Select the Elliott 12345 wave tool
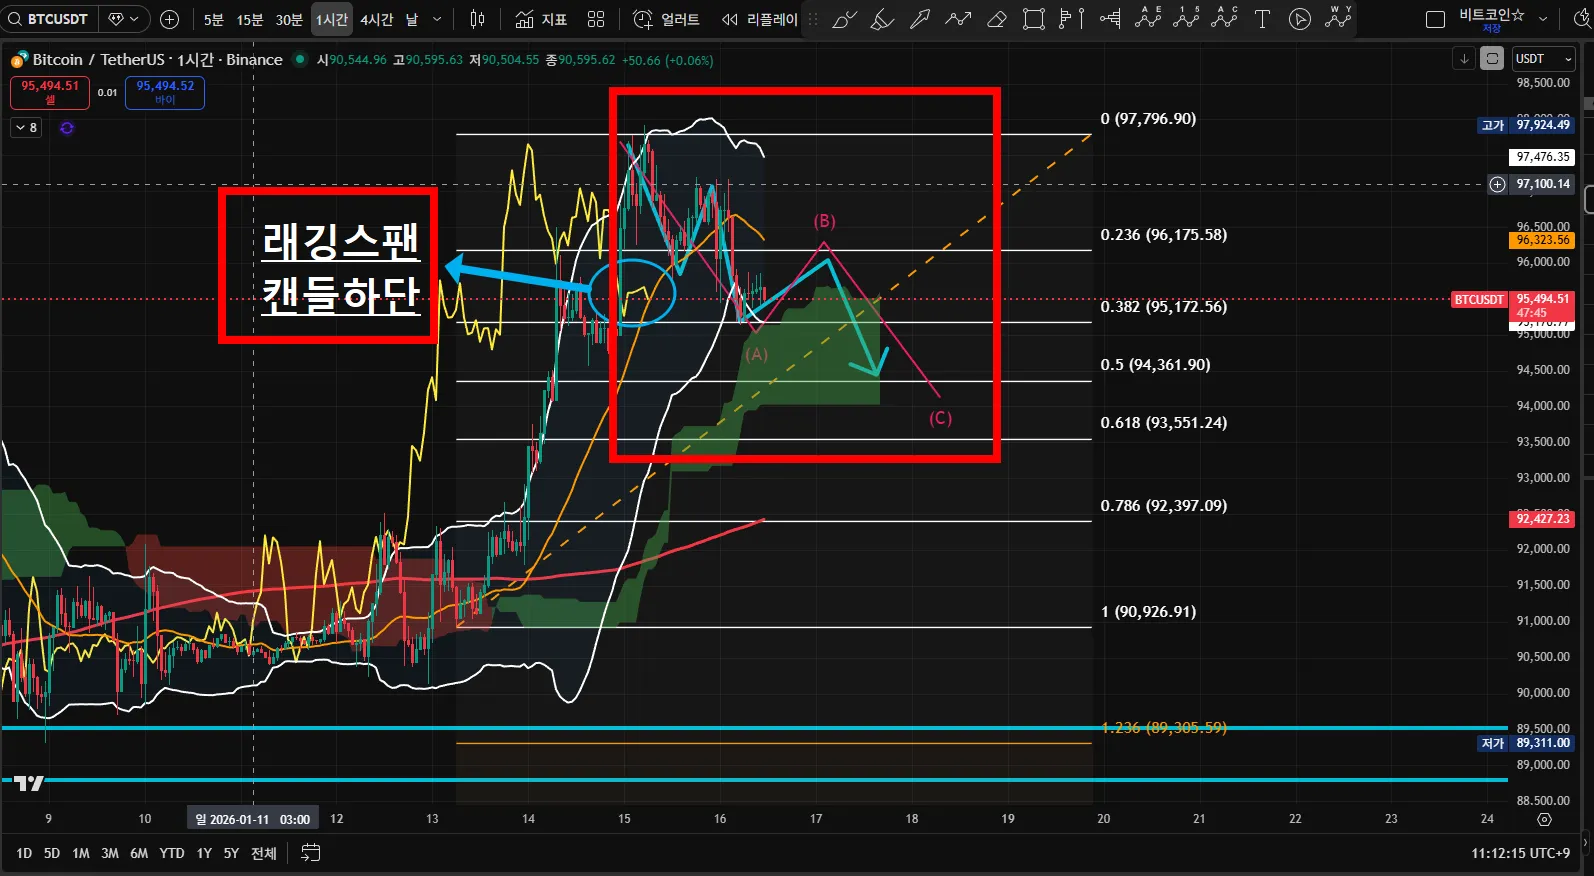The height and width of the screenshot is (876, 1594). (1186, 18)
